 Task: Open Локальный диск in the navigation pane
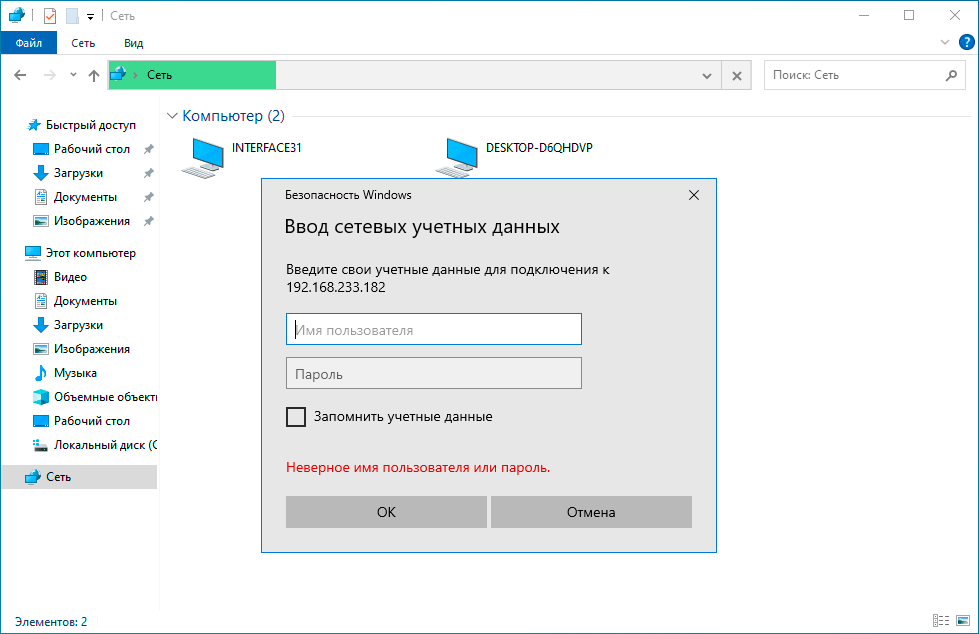point(105,445)
